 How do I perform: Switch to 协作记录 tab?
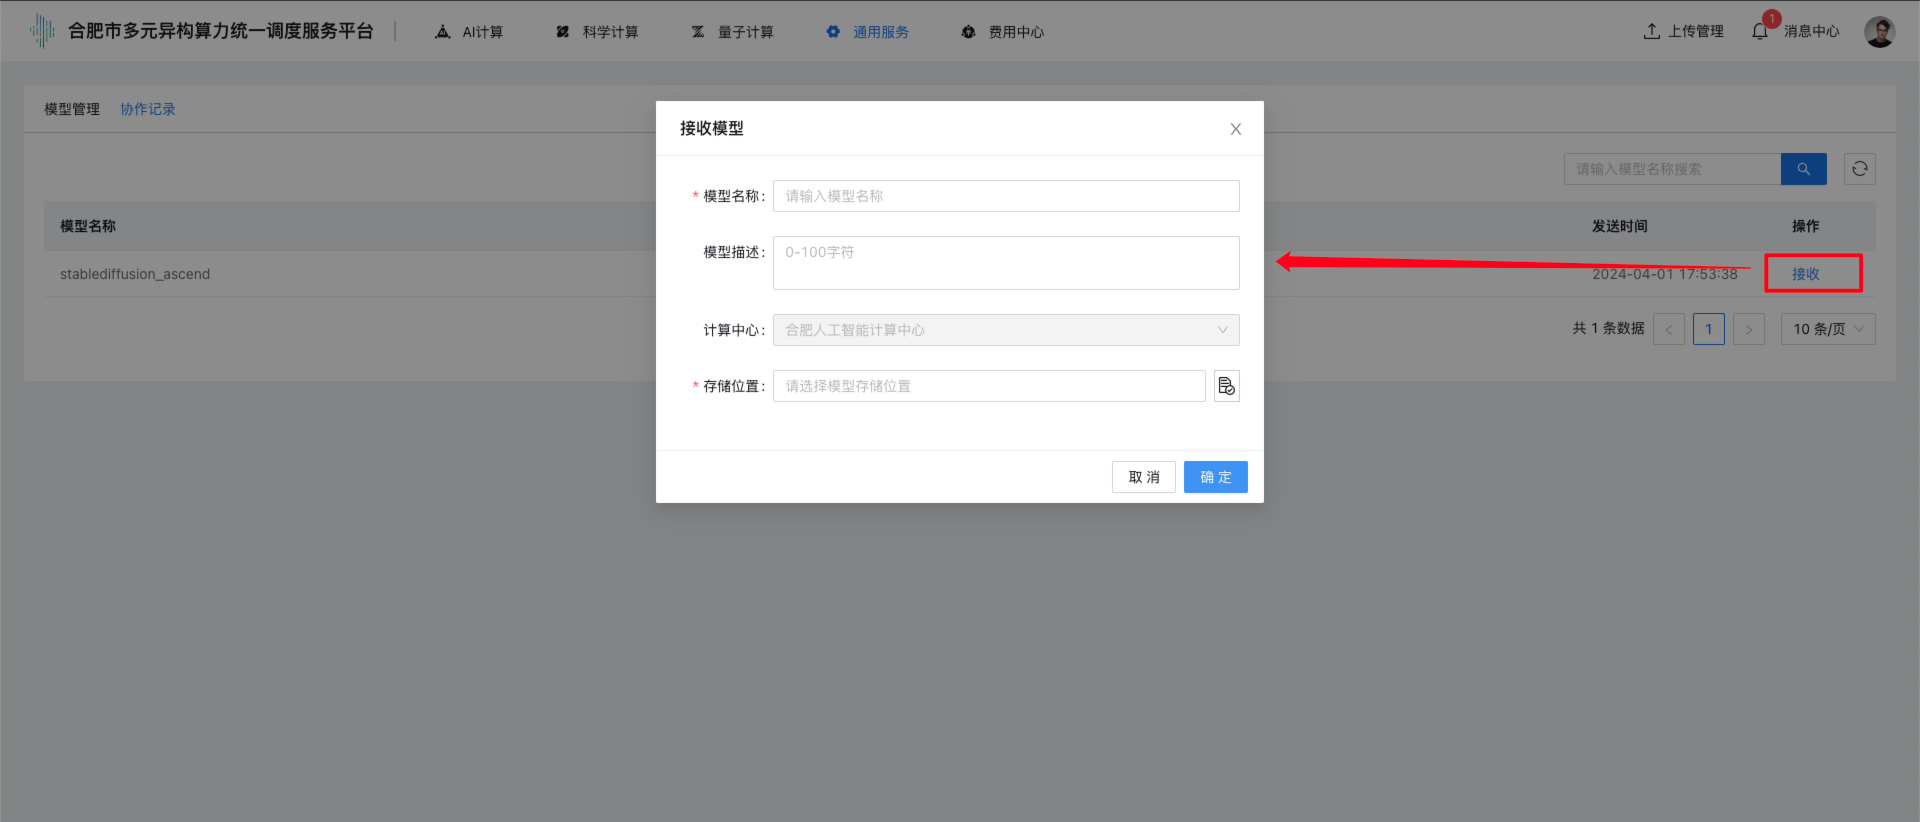[148, 109]
